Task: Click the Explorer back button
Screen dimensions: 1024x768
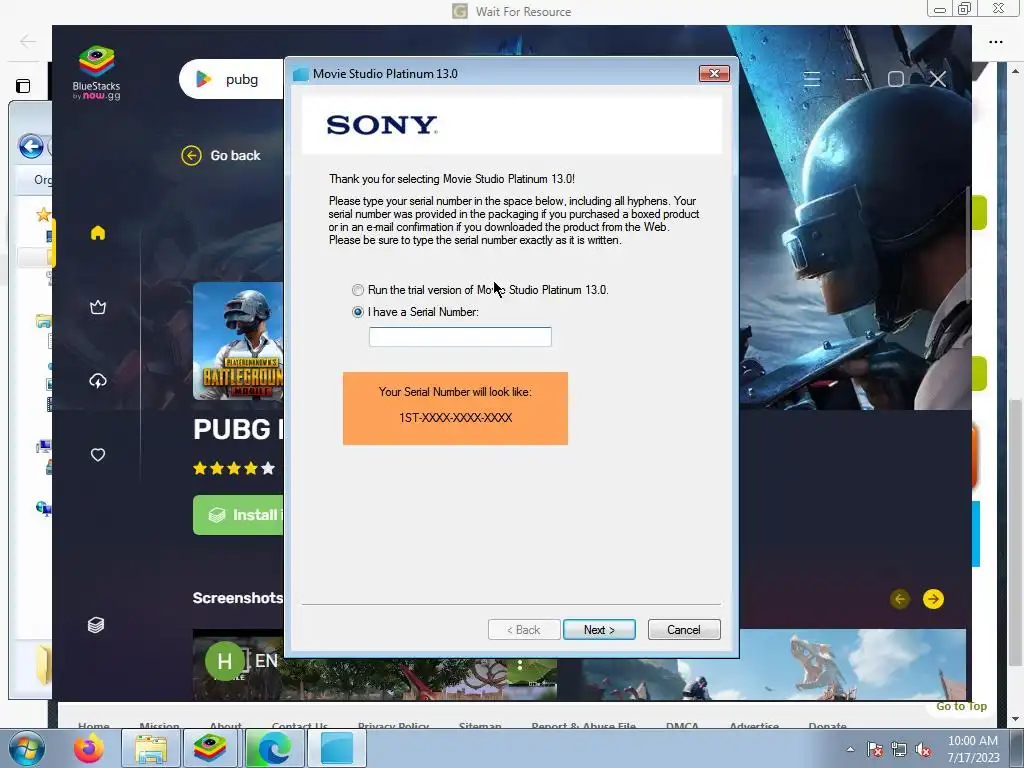Action: pyautogui.click(x=31, y=146)
